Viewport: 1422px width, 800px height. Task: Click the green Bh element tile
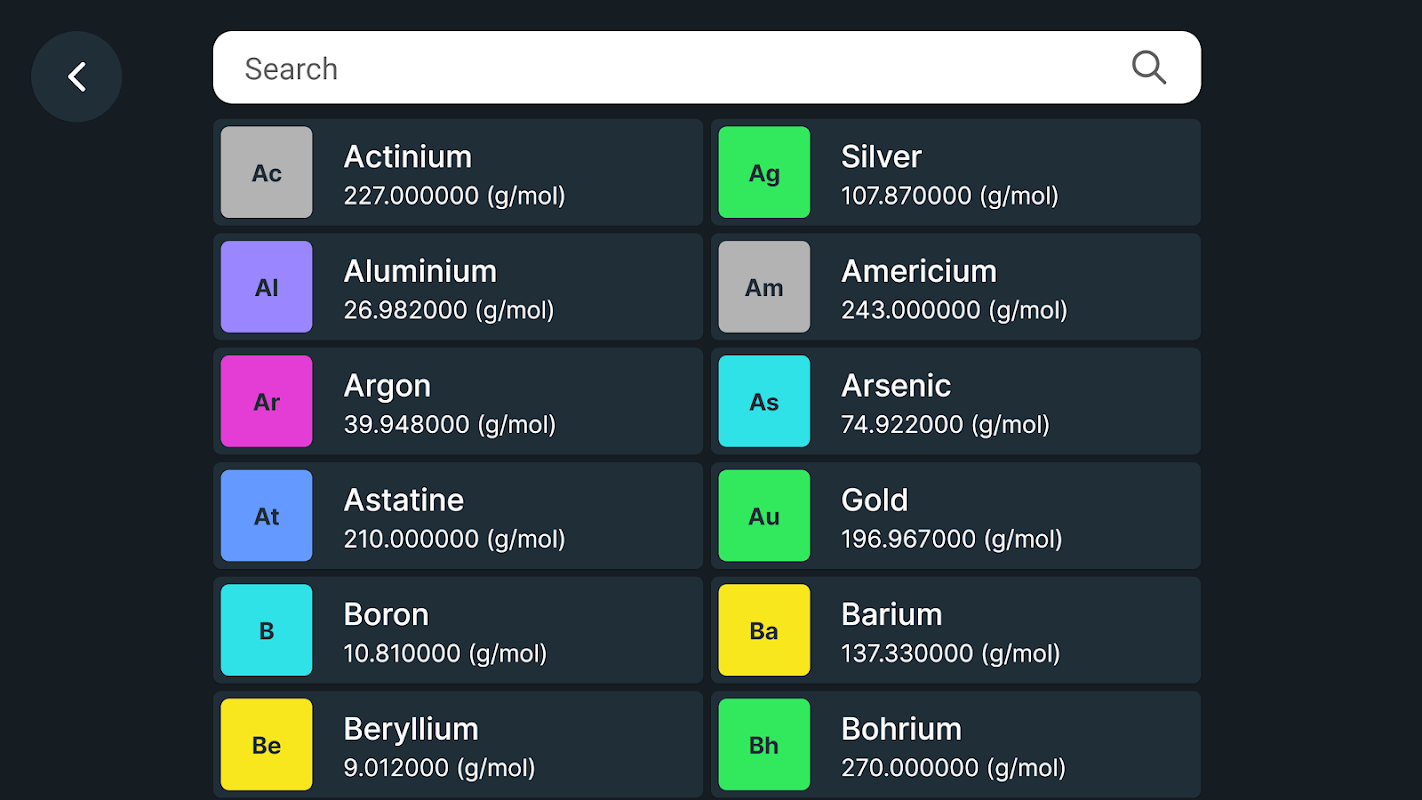pyautogui.click(x=764, y=745)
